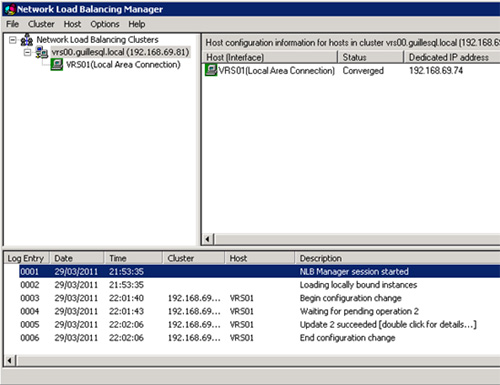Click dedicated IP 192.168.69.74 cell
This screenshot has height=385, width=500.
coord(436,71)
